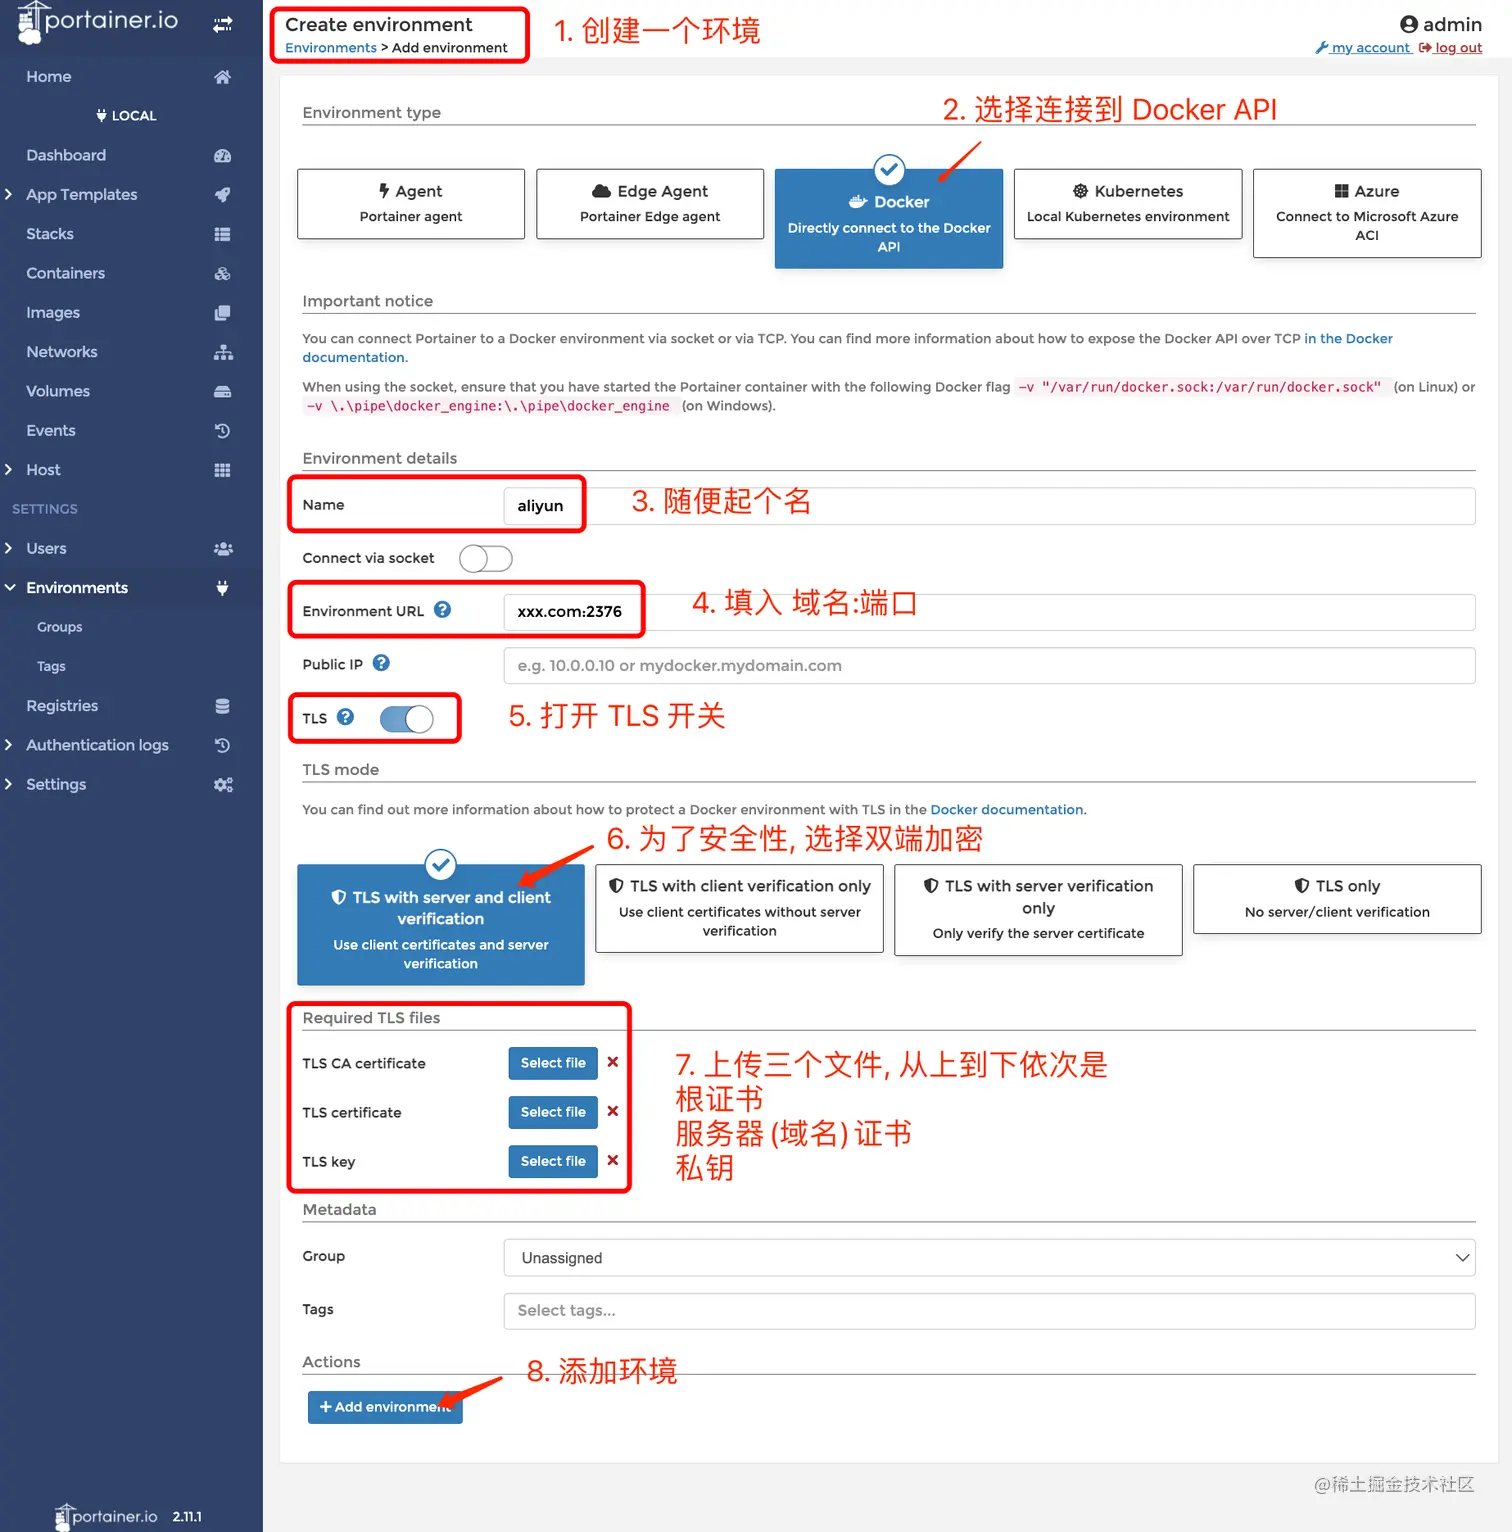Click the Networks sitemap icon

223,352
